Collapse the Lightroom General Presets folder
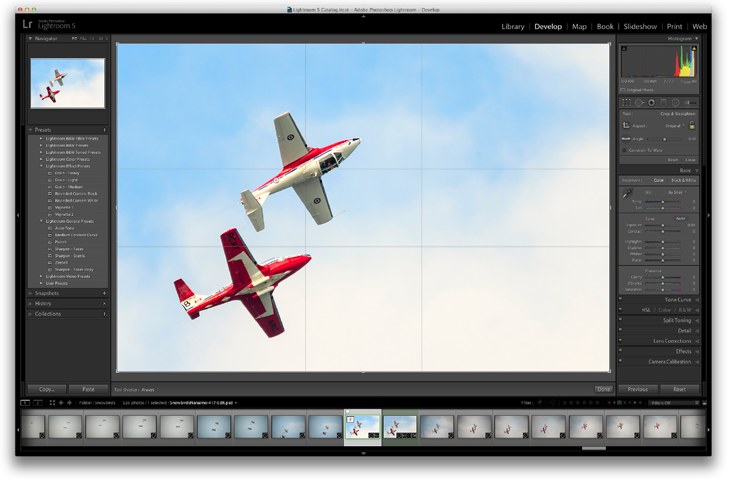731x483 pixels. tap(41, 221)
